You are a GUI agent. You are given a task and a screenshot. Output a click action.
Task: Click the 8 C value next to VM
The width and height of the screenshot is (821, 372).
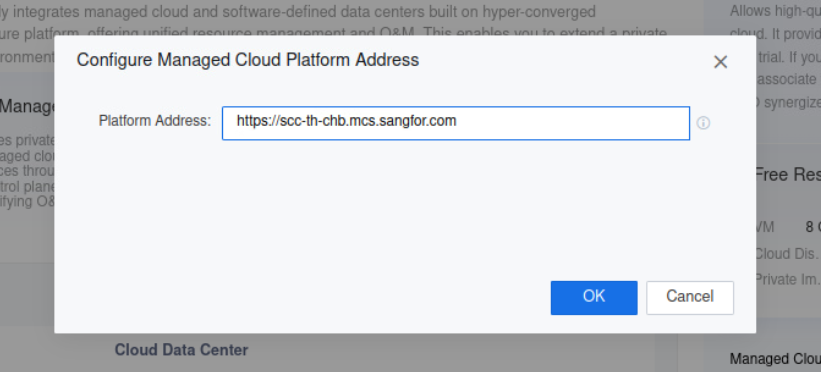click(x=813, y=227)
